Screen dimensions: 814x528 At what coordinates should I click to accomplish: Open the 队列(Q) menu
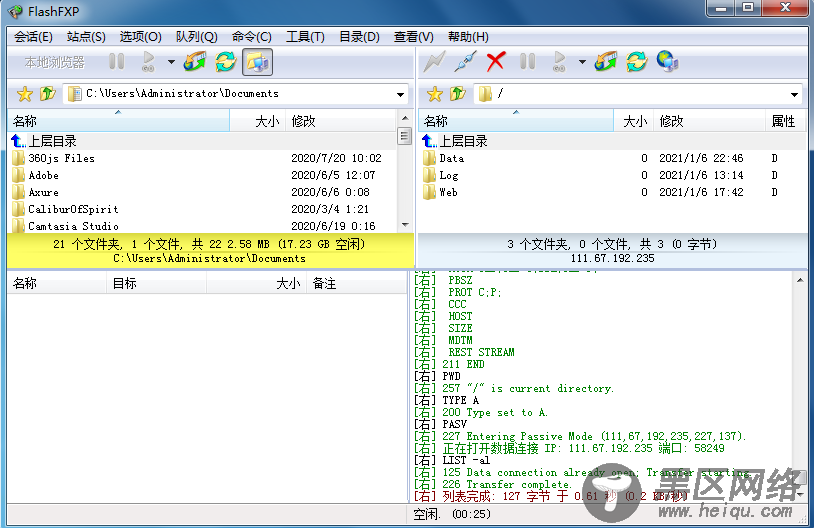196,37
